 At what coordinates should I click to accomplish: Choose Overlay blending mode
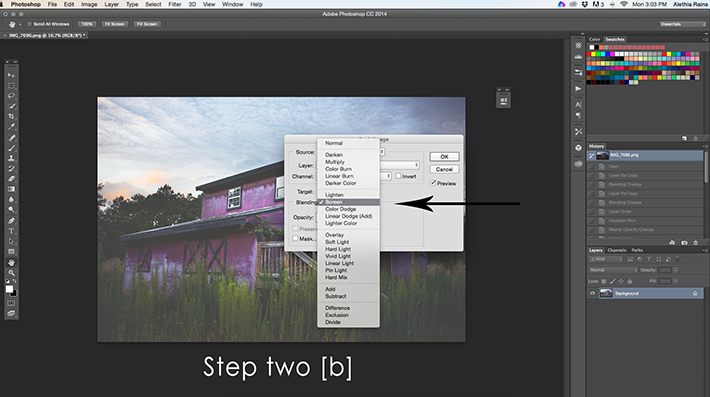(x=334, y=235)
